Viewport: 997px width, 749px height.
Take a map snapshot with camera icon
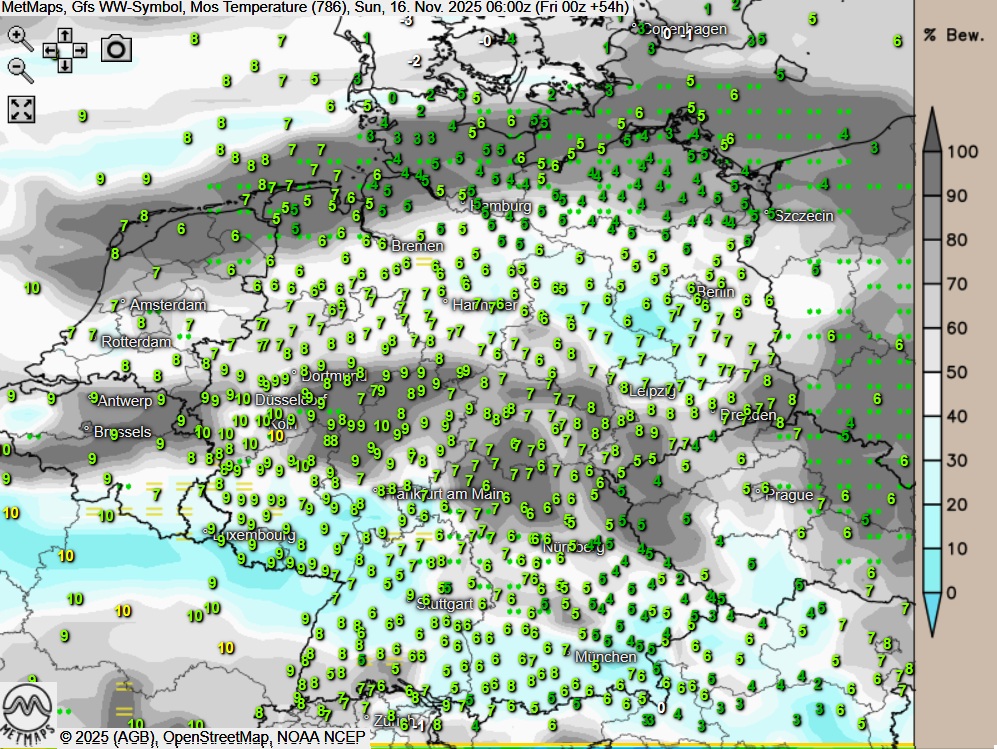[116, 48]
